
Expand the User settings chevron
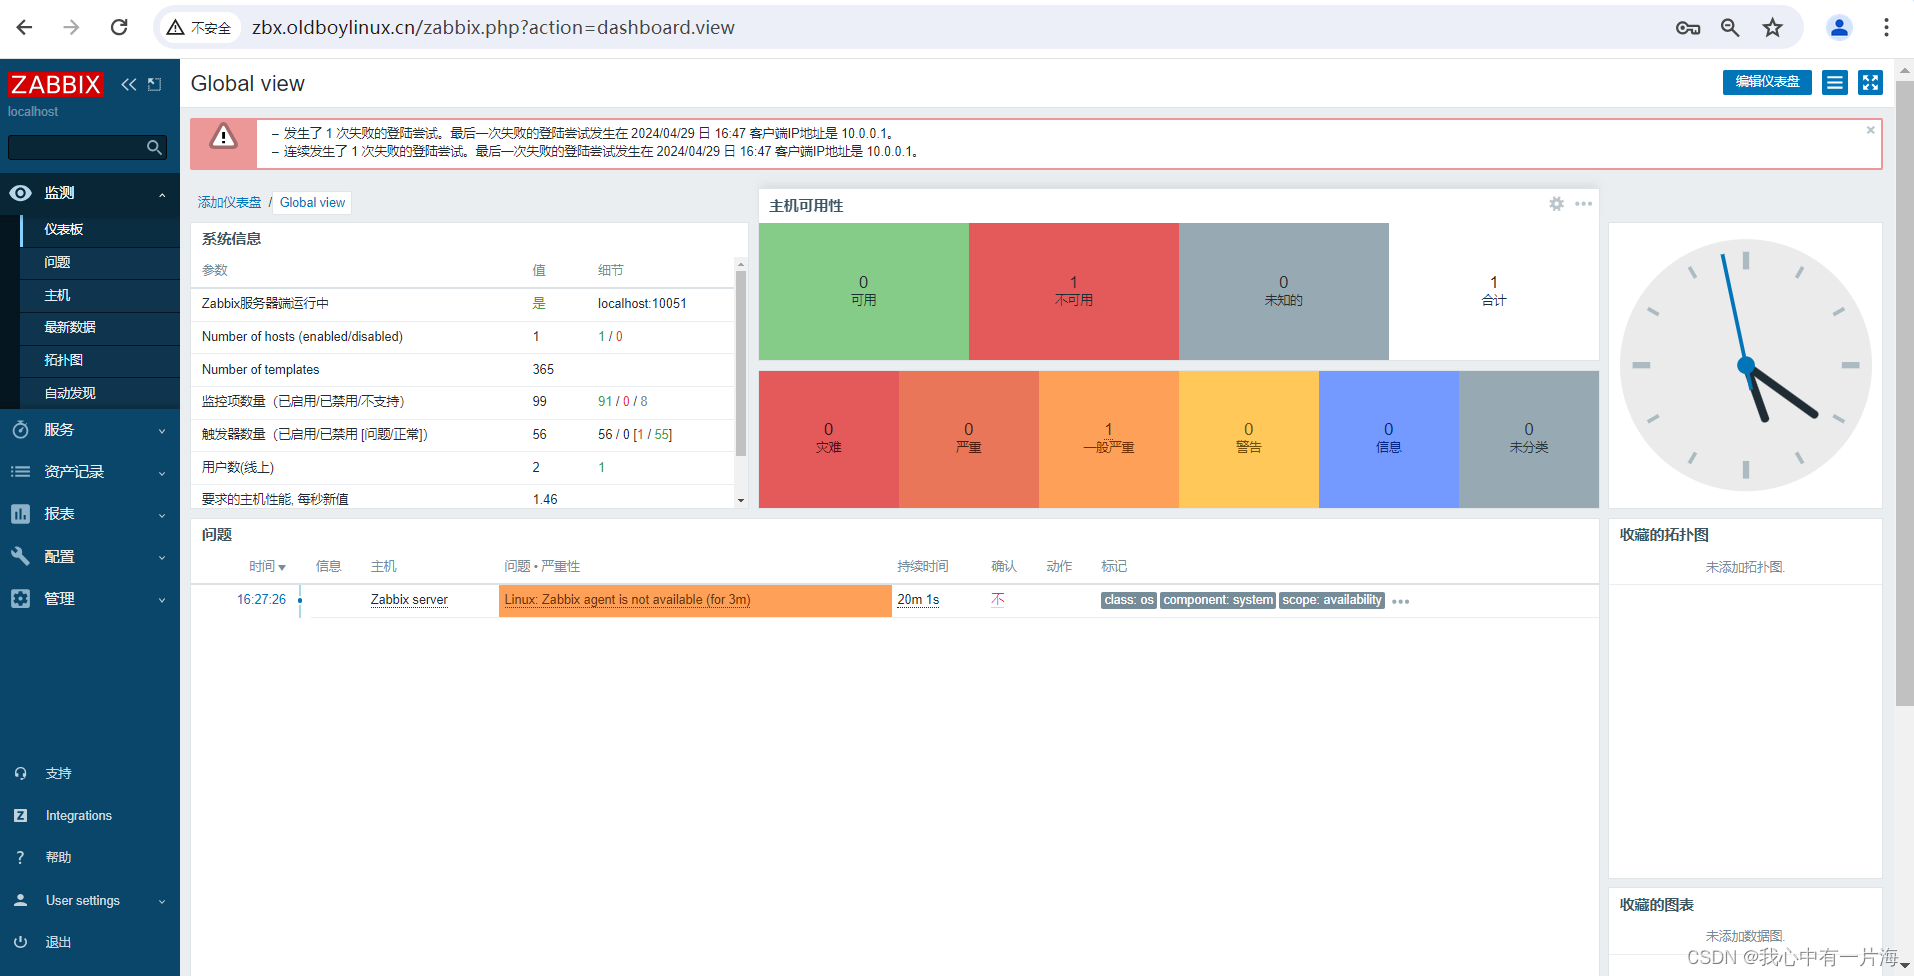pyautogui.click(x=162, y=901)
